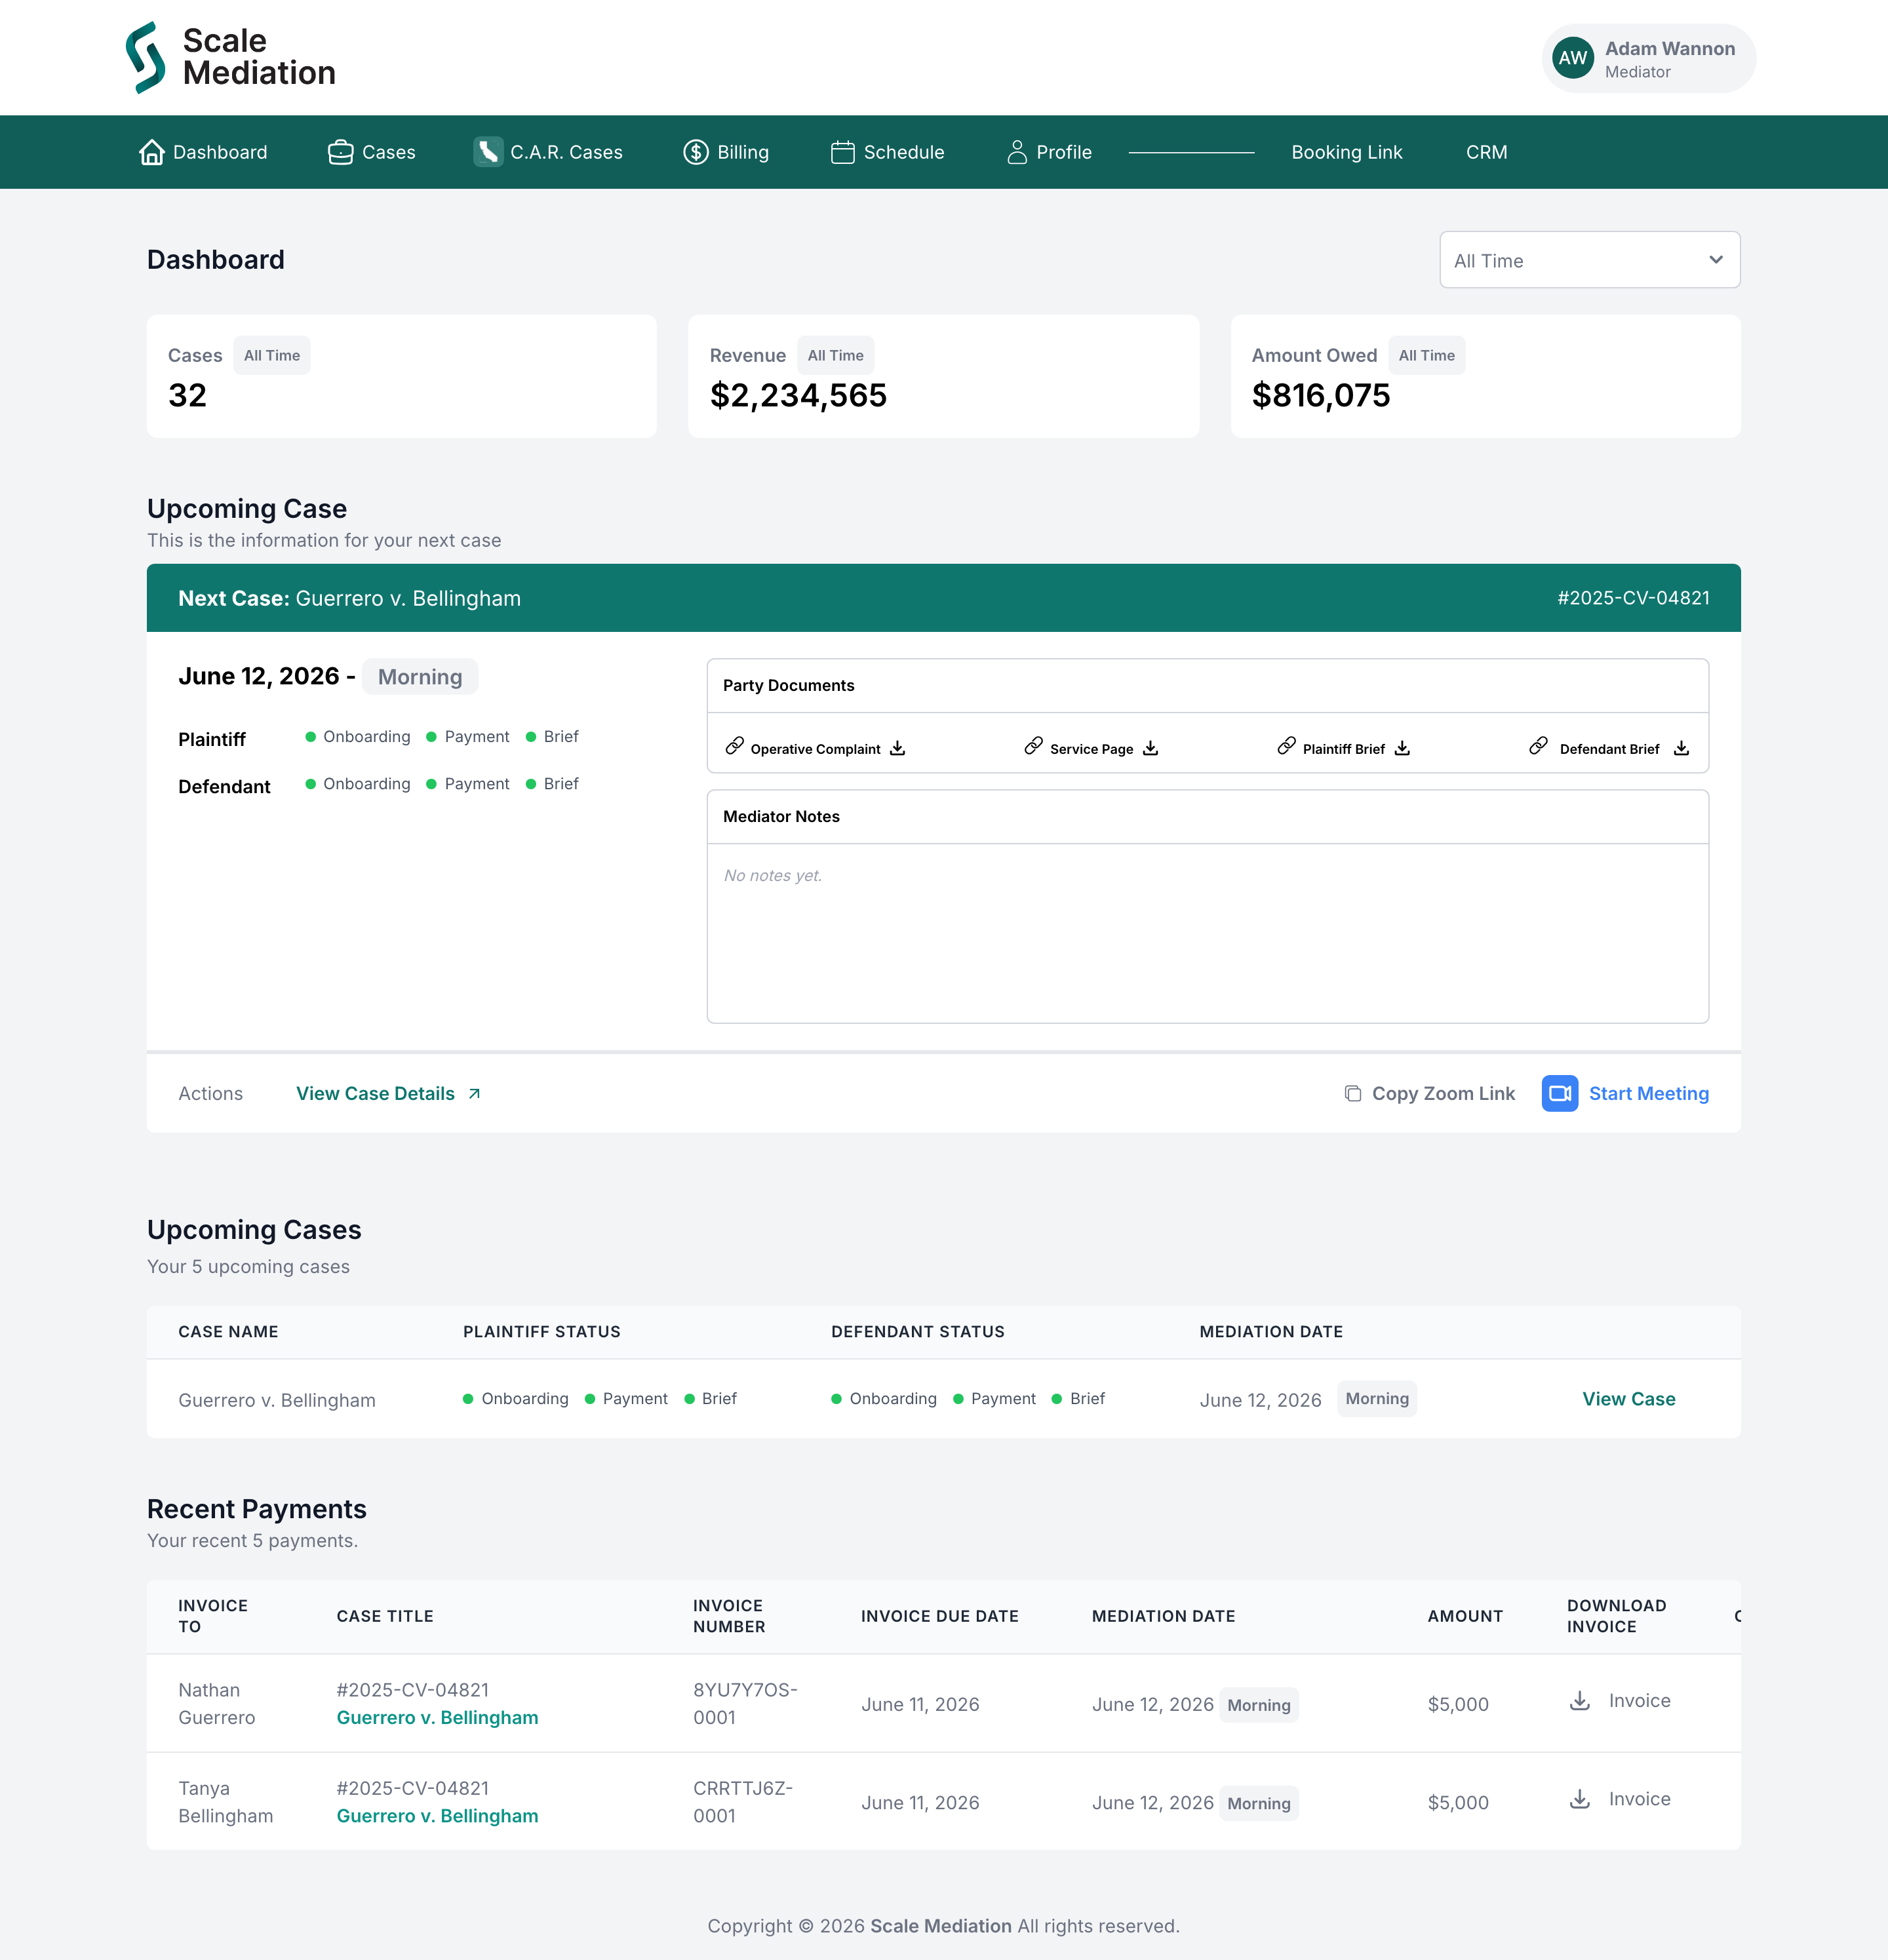Click All Time badge beside Revenue
Viewport: 1888px width, 1960px height.
pos(836,355)
